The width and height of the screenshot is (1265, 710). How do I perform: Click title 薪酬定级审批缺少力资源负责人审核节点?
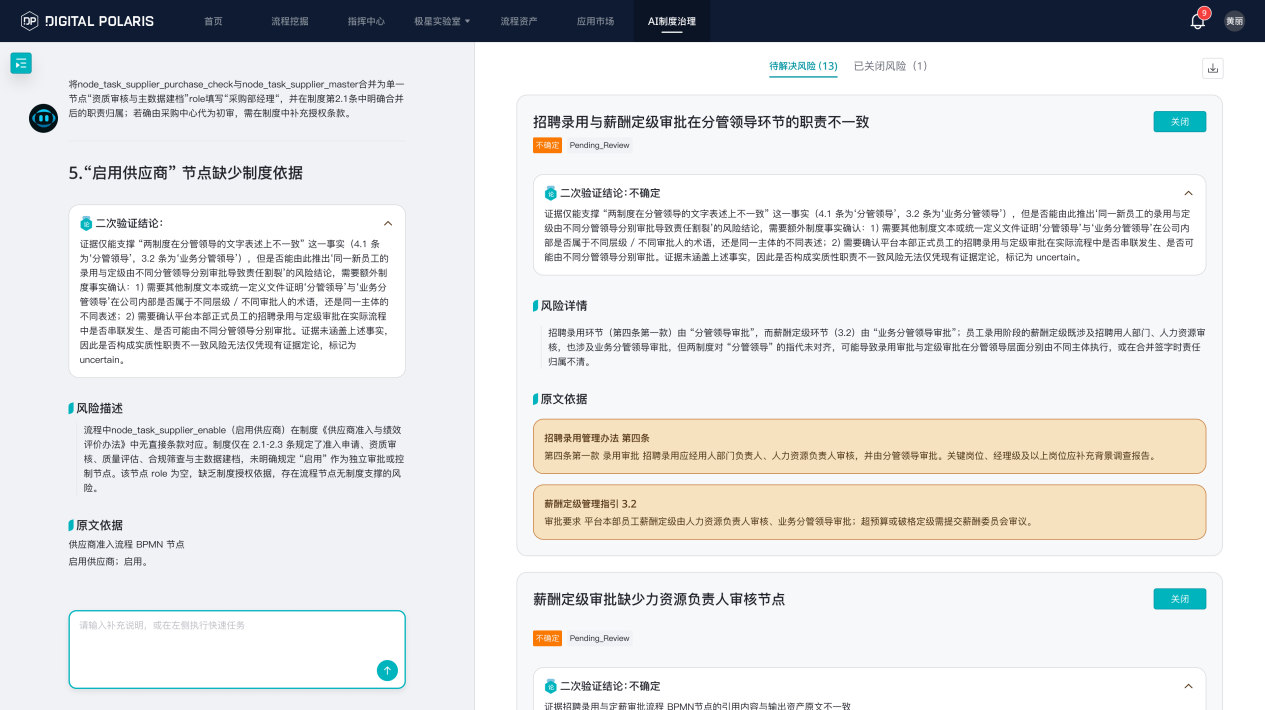point(659,599)
